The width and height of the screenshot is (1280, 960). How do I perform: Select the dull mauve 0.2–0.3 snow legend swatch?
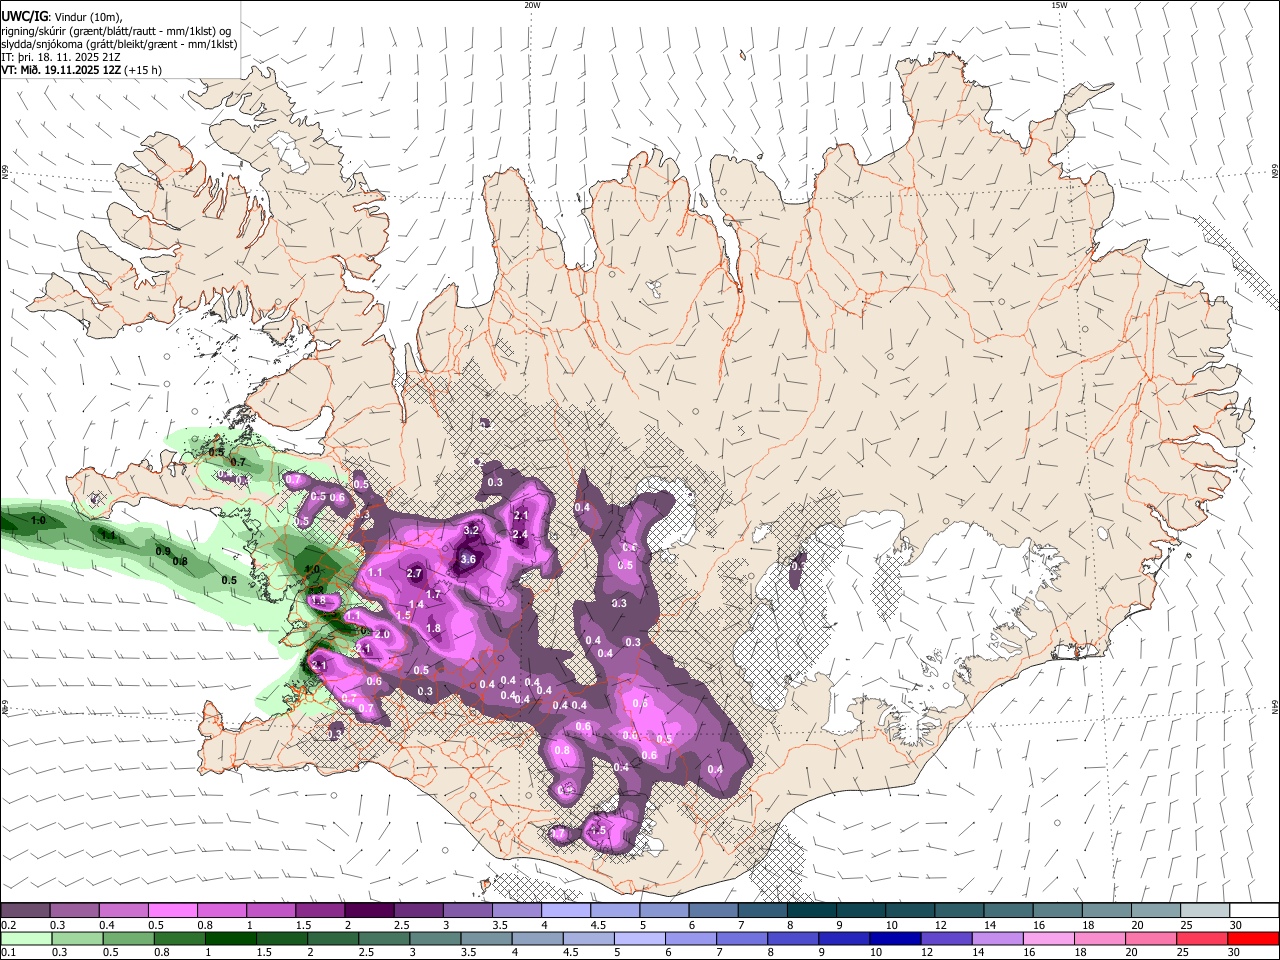(26, 911)
